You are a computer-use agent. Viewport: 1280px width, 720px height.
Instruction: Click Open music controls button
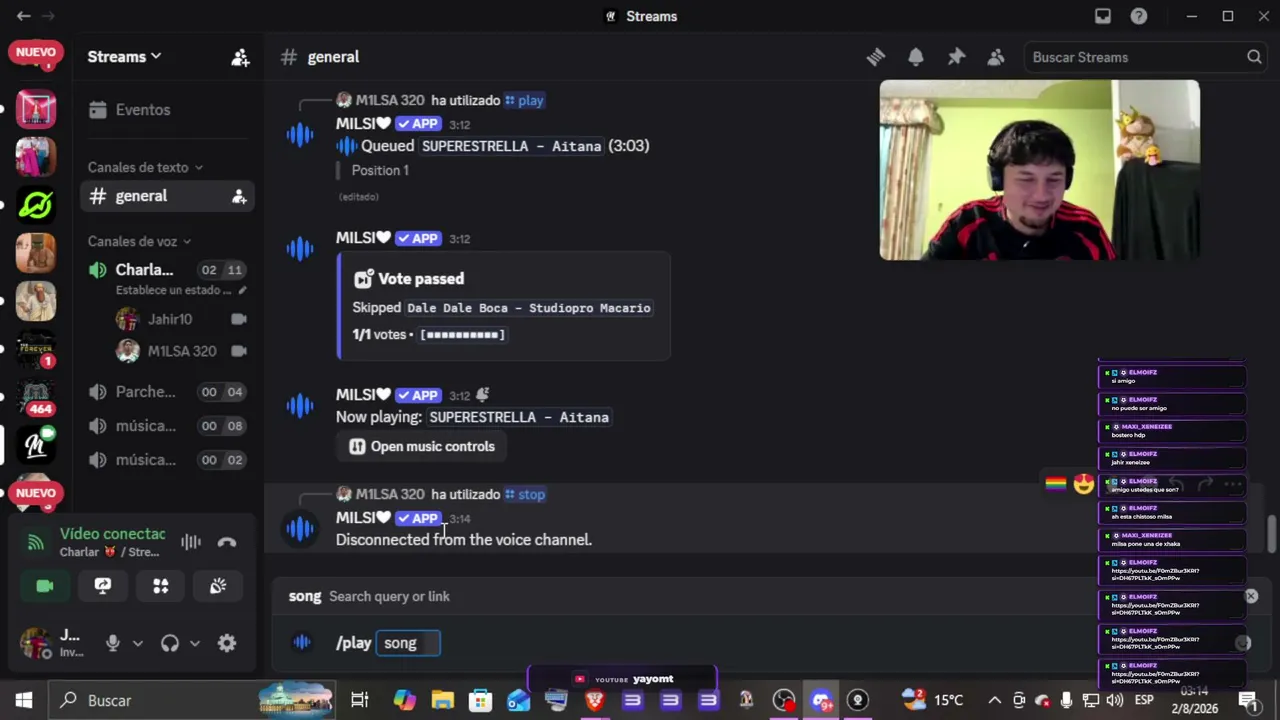point(422,446)
